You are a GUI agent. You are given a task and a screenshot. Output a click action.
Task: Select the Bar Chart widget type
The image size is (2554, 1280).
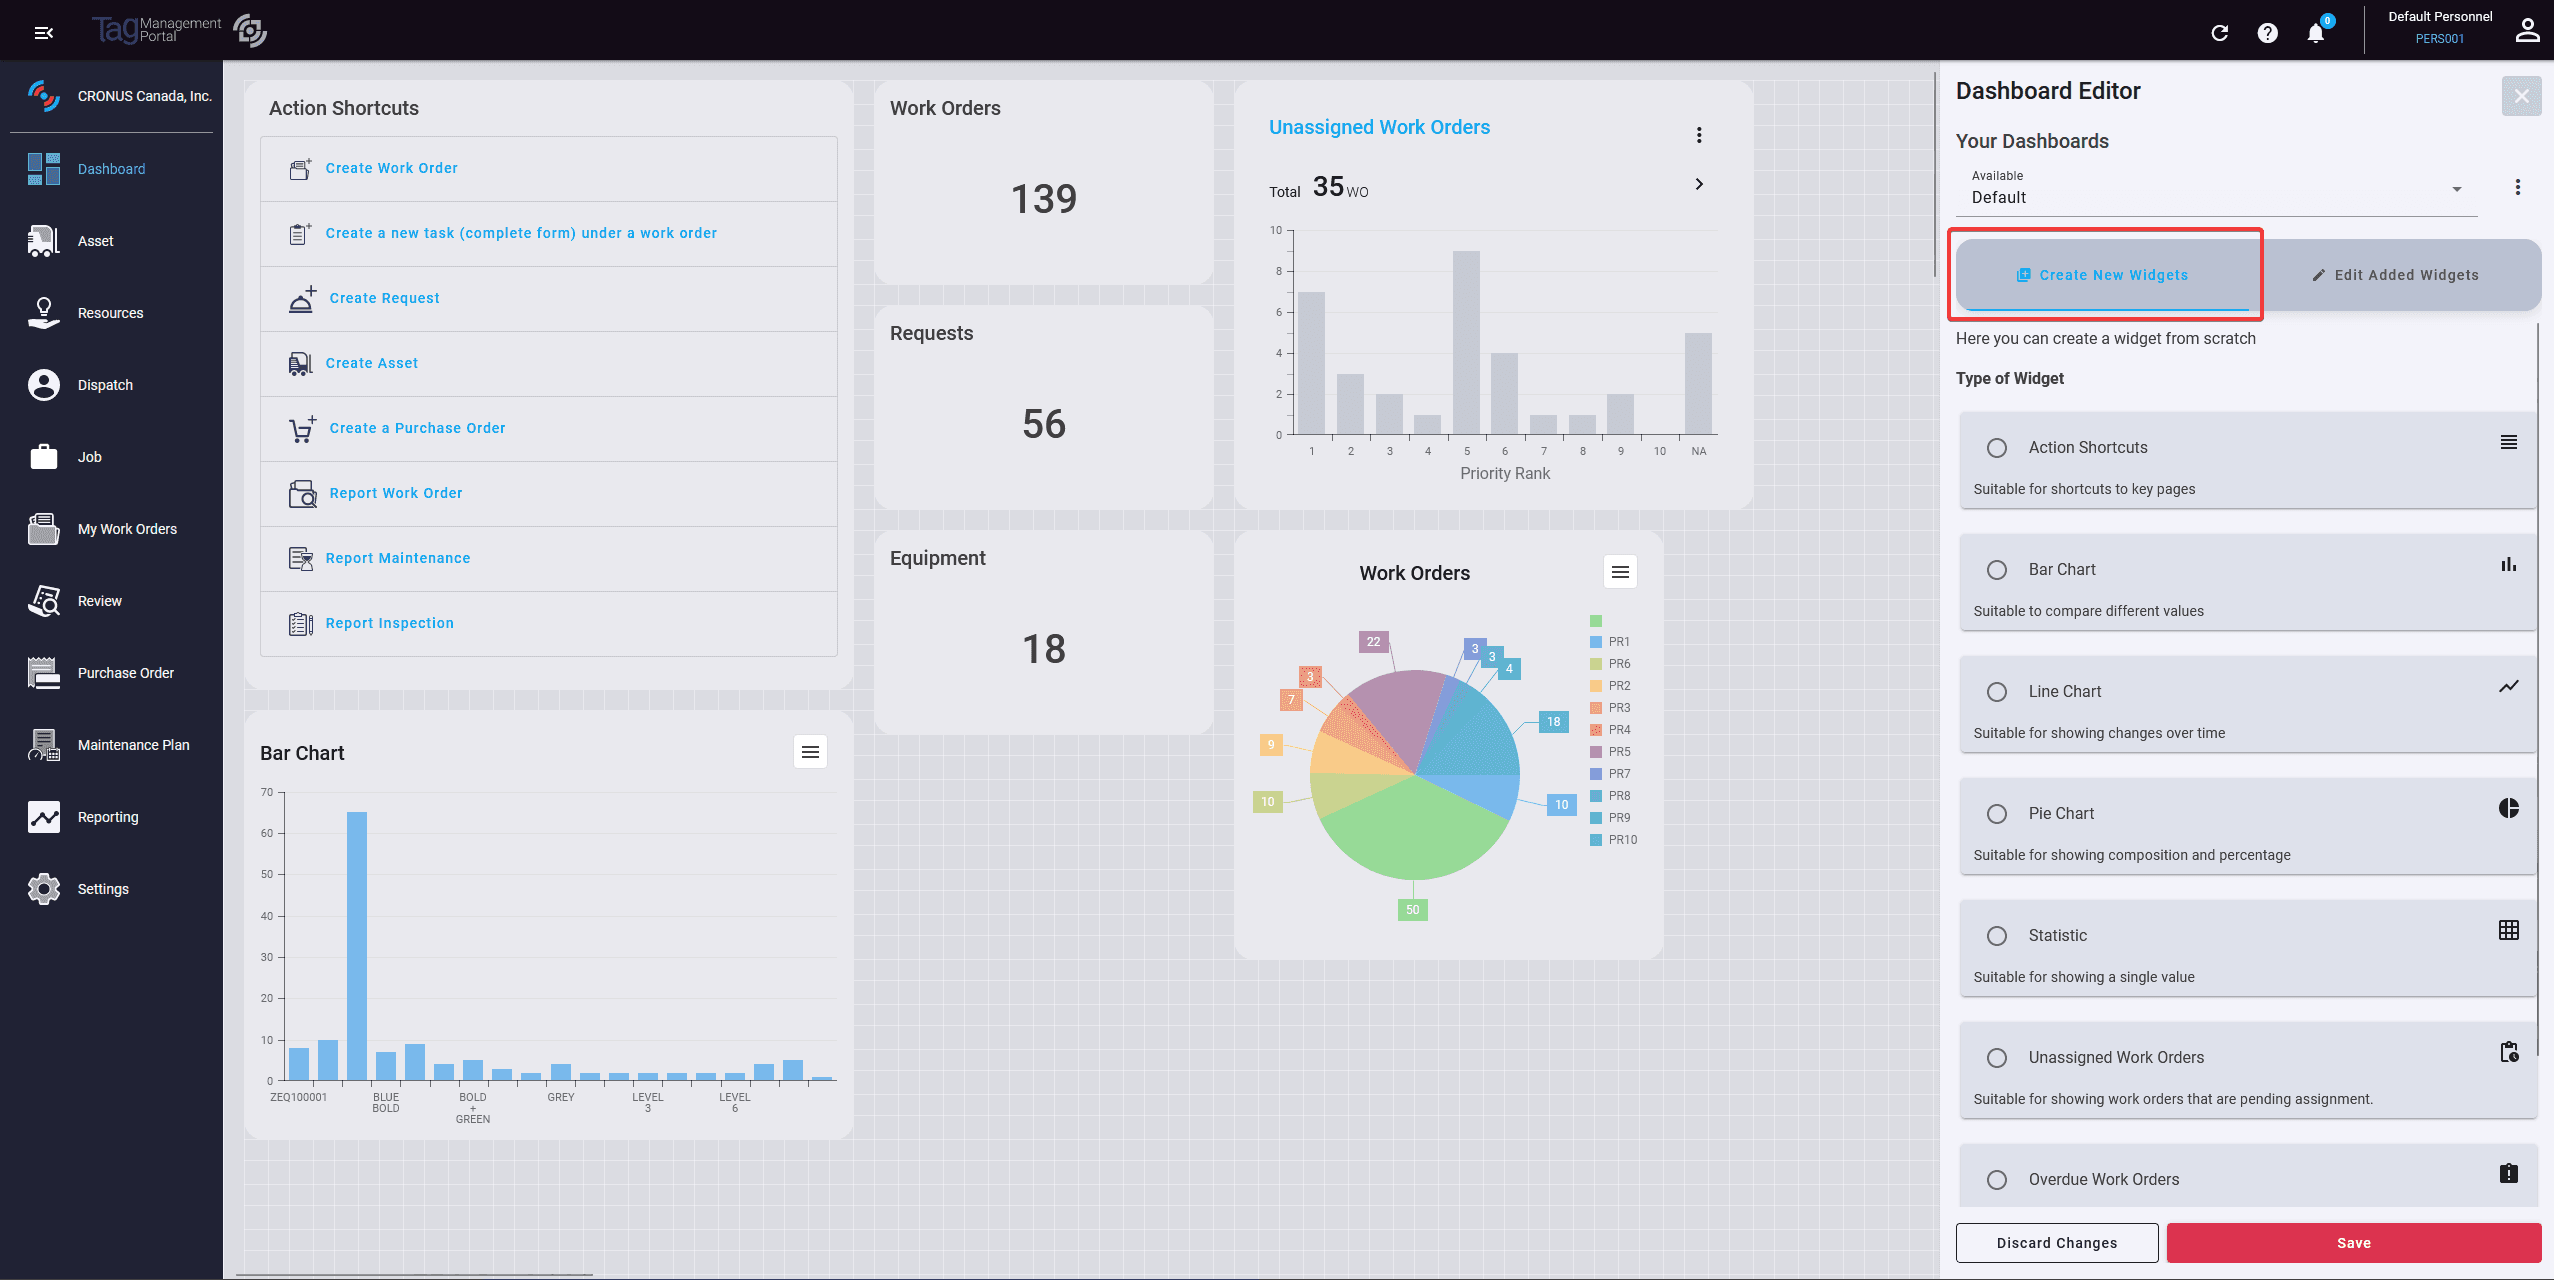[1996, 570]
